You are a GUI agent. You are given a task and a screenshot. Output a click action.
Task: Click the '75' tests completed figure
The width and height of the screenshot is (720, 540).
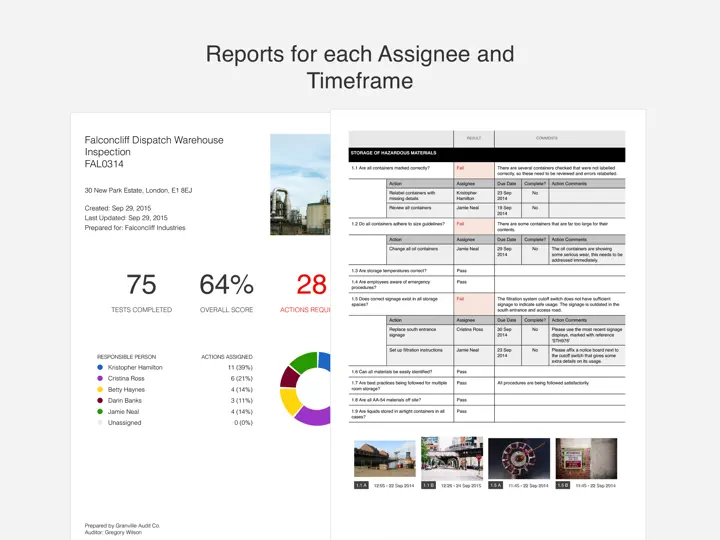(141, 284)
